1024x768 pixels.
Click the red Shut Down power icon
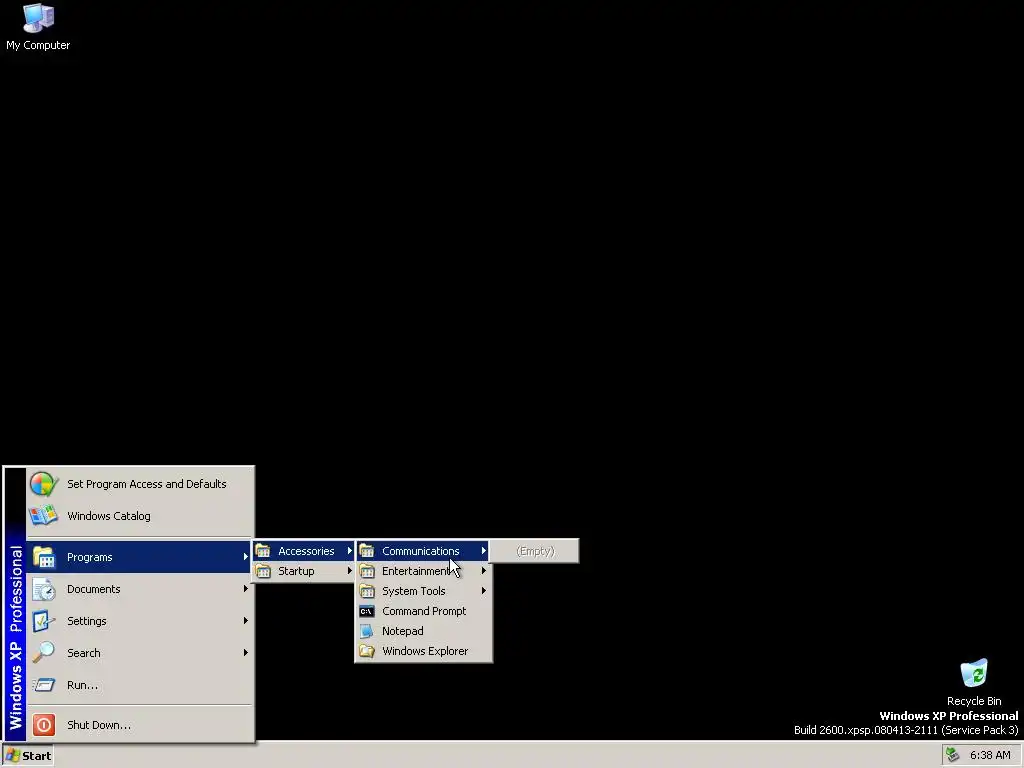point(44,725)
